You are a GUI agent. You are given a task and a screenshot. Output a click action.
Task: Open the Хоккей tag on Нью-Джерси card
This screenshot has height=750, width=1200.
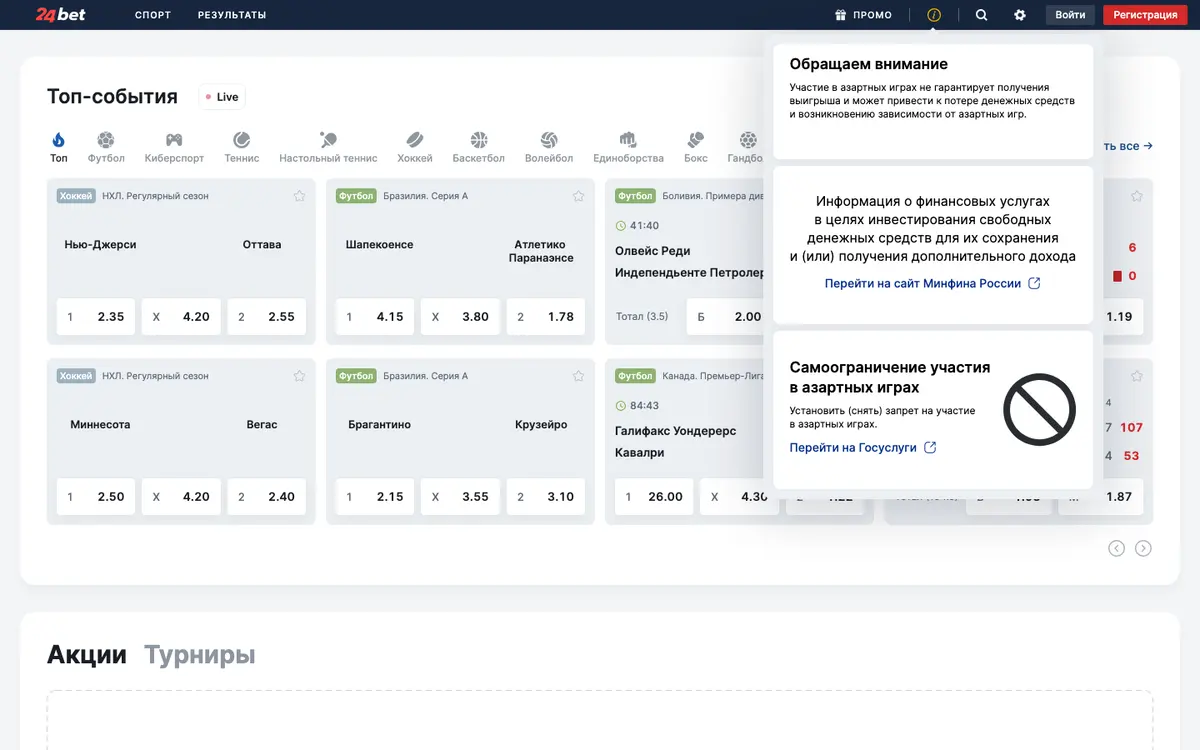click(x=76, y=196)
